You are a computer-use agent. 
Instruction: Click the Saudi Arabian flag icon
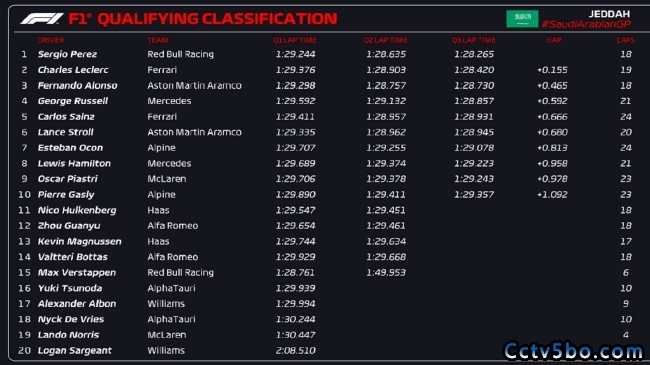522,19
